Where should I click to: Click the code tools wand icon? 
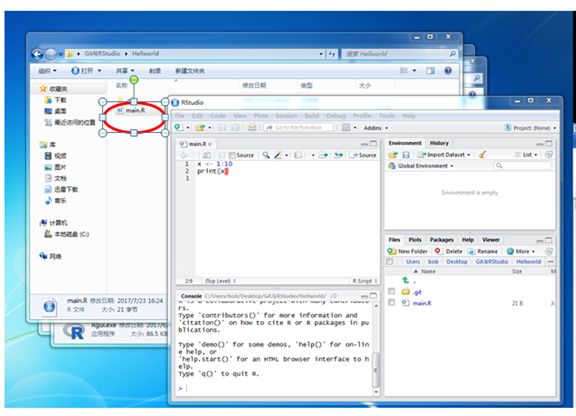pyautogui.click(x=278, y=155)
